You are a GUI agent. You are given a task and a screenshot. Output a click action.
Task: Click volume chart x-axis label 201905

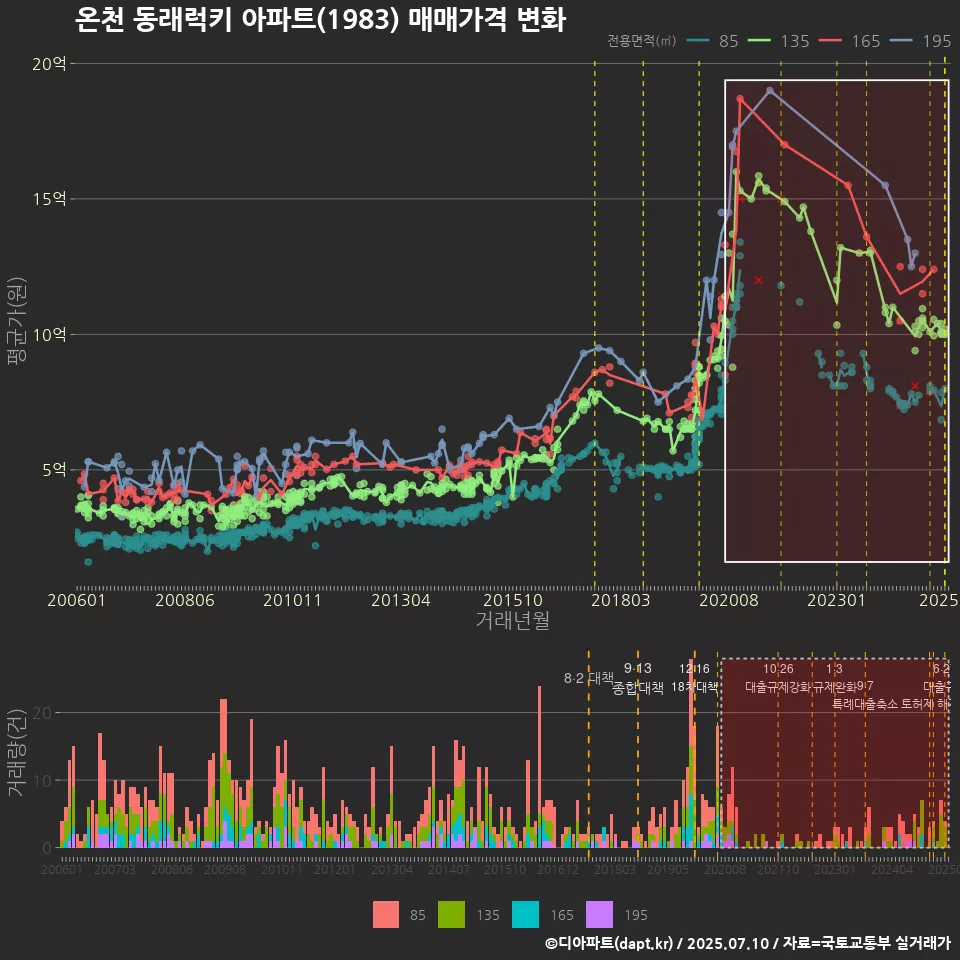(668, 869)
